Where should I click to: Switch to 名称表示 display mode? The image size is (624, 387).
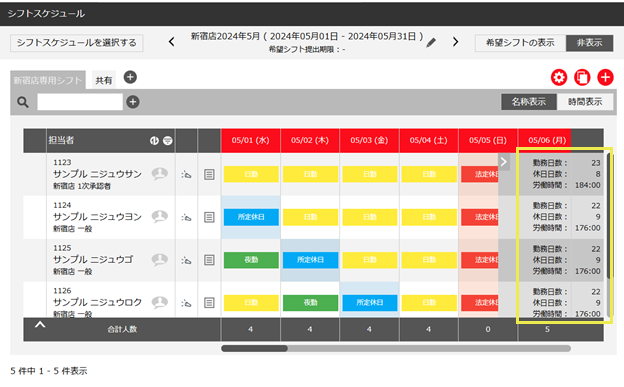pyautogui.click(x=528, y=102)
